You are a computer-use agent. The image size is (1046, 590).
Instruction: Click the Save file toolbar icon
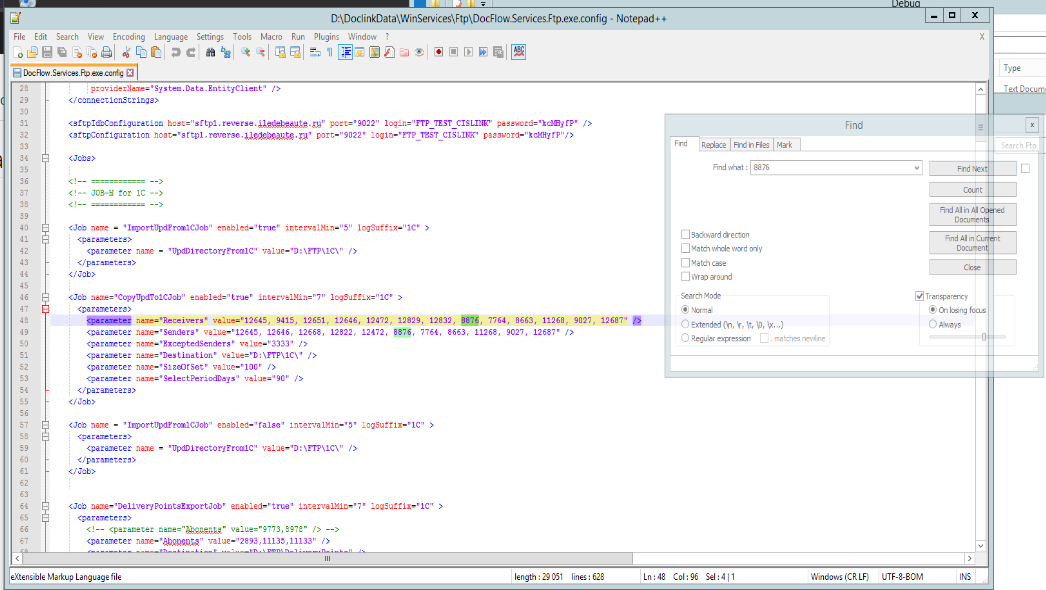pyautogui.click(x=47, y=52)
